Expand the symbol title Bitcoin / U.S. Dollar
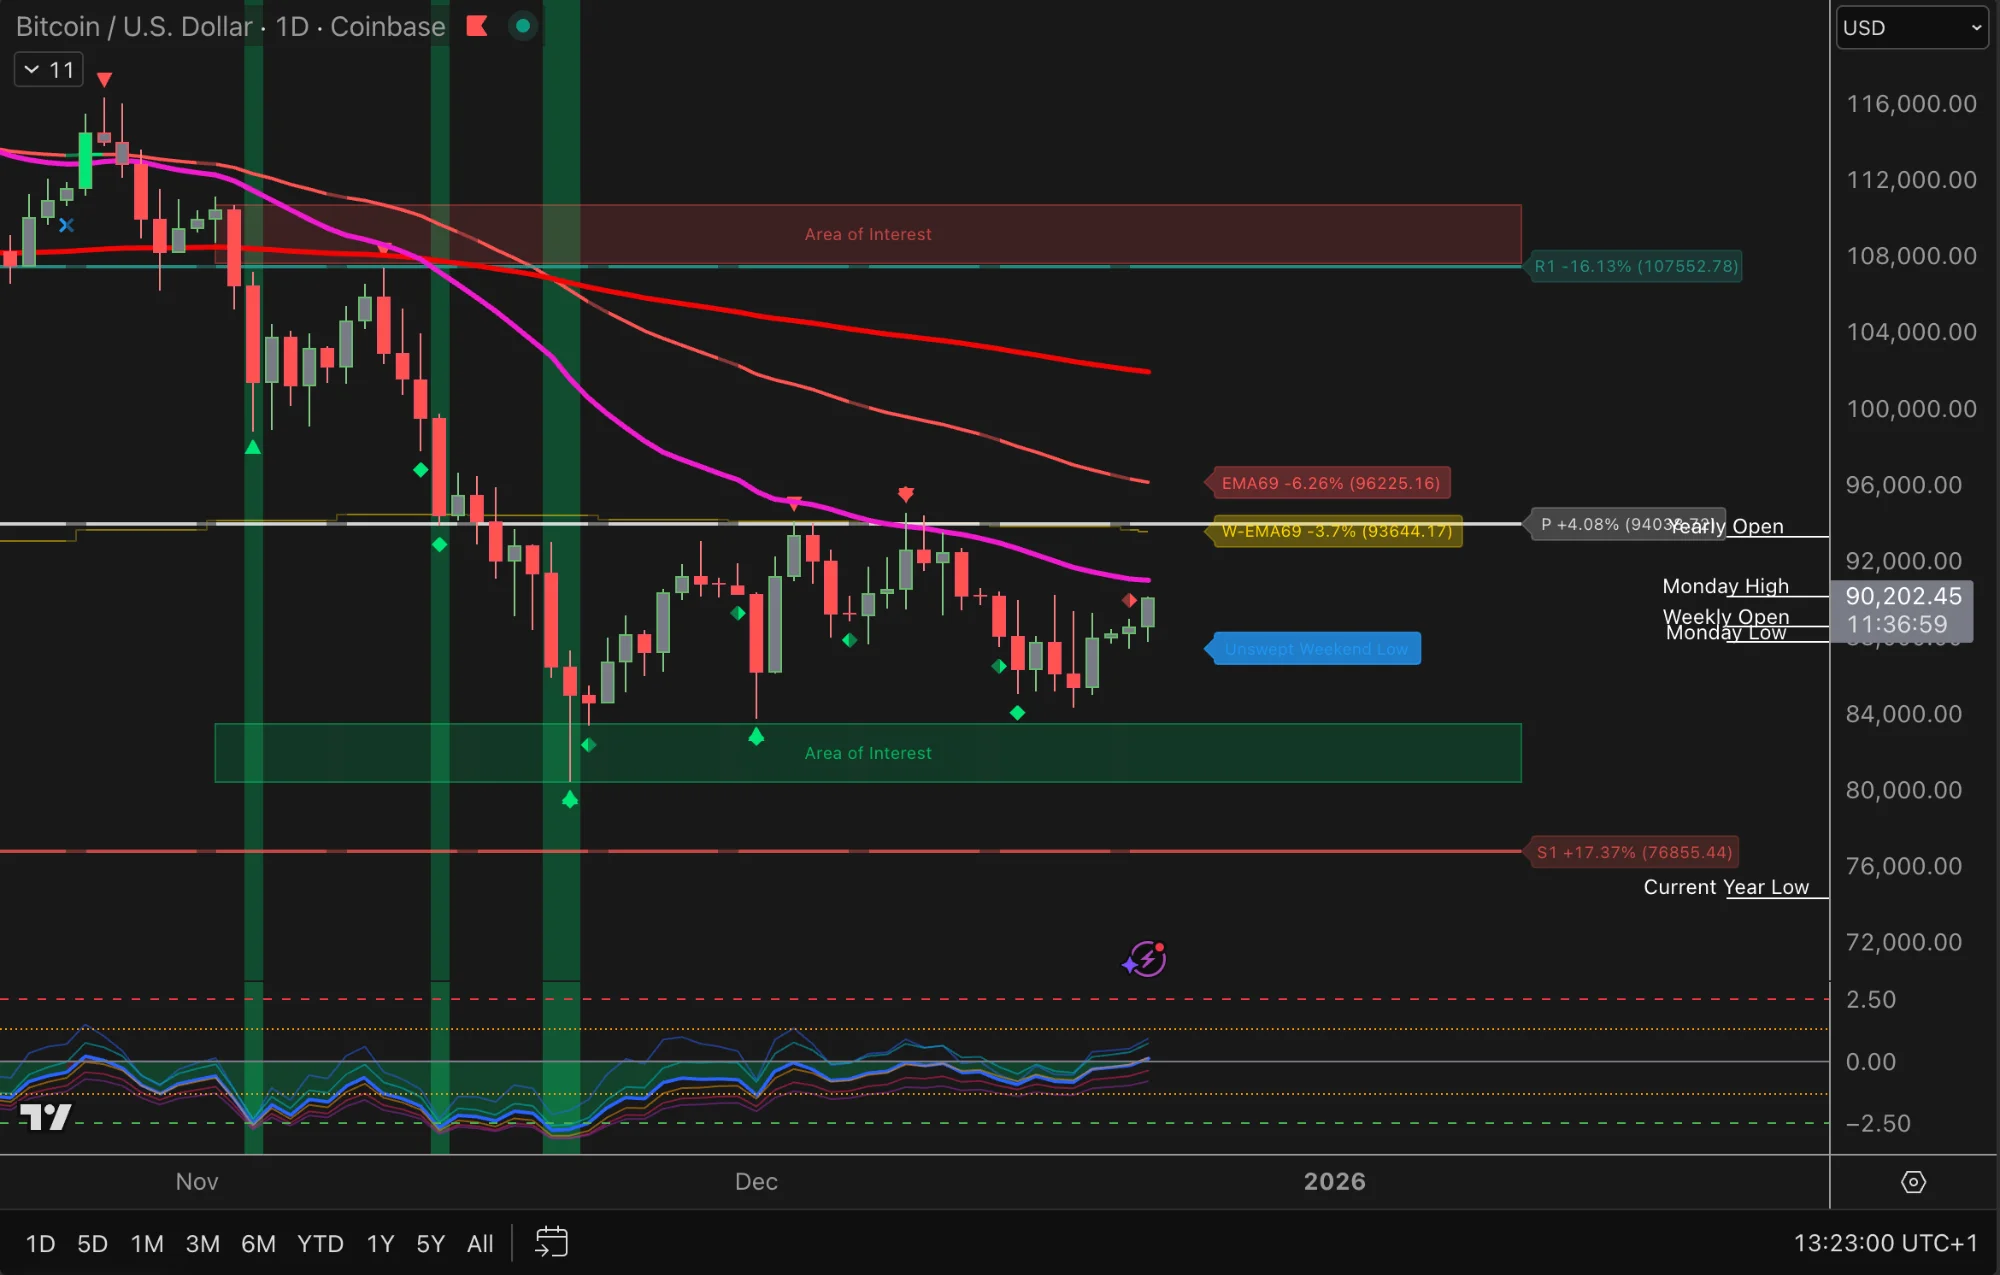This screenshot has width=2000, height=1275. click(228, 26)
